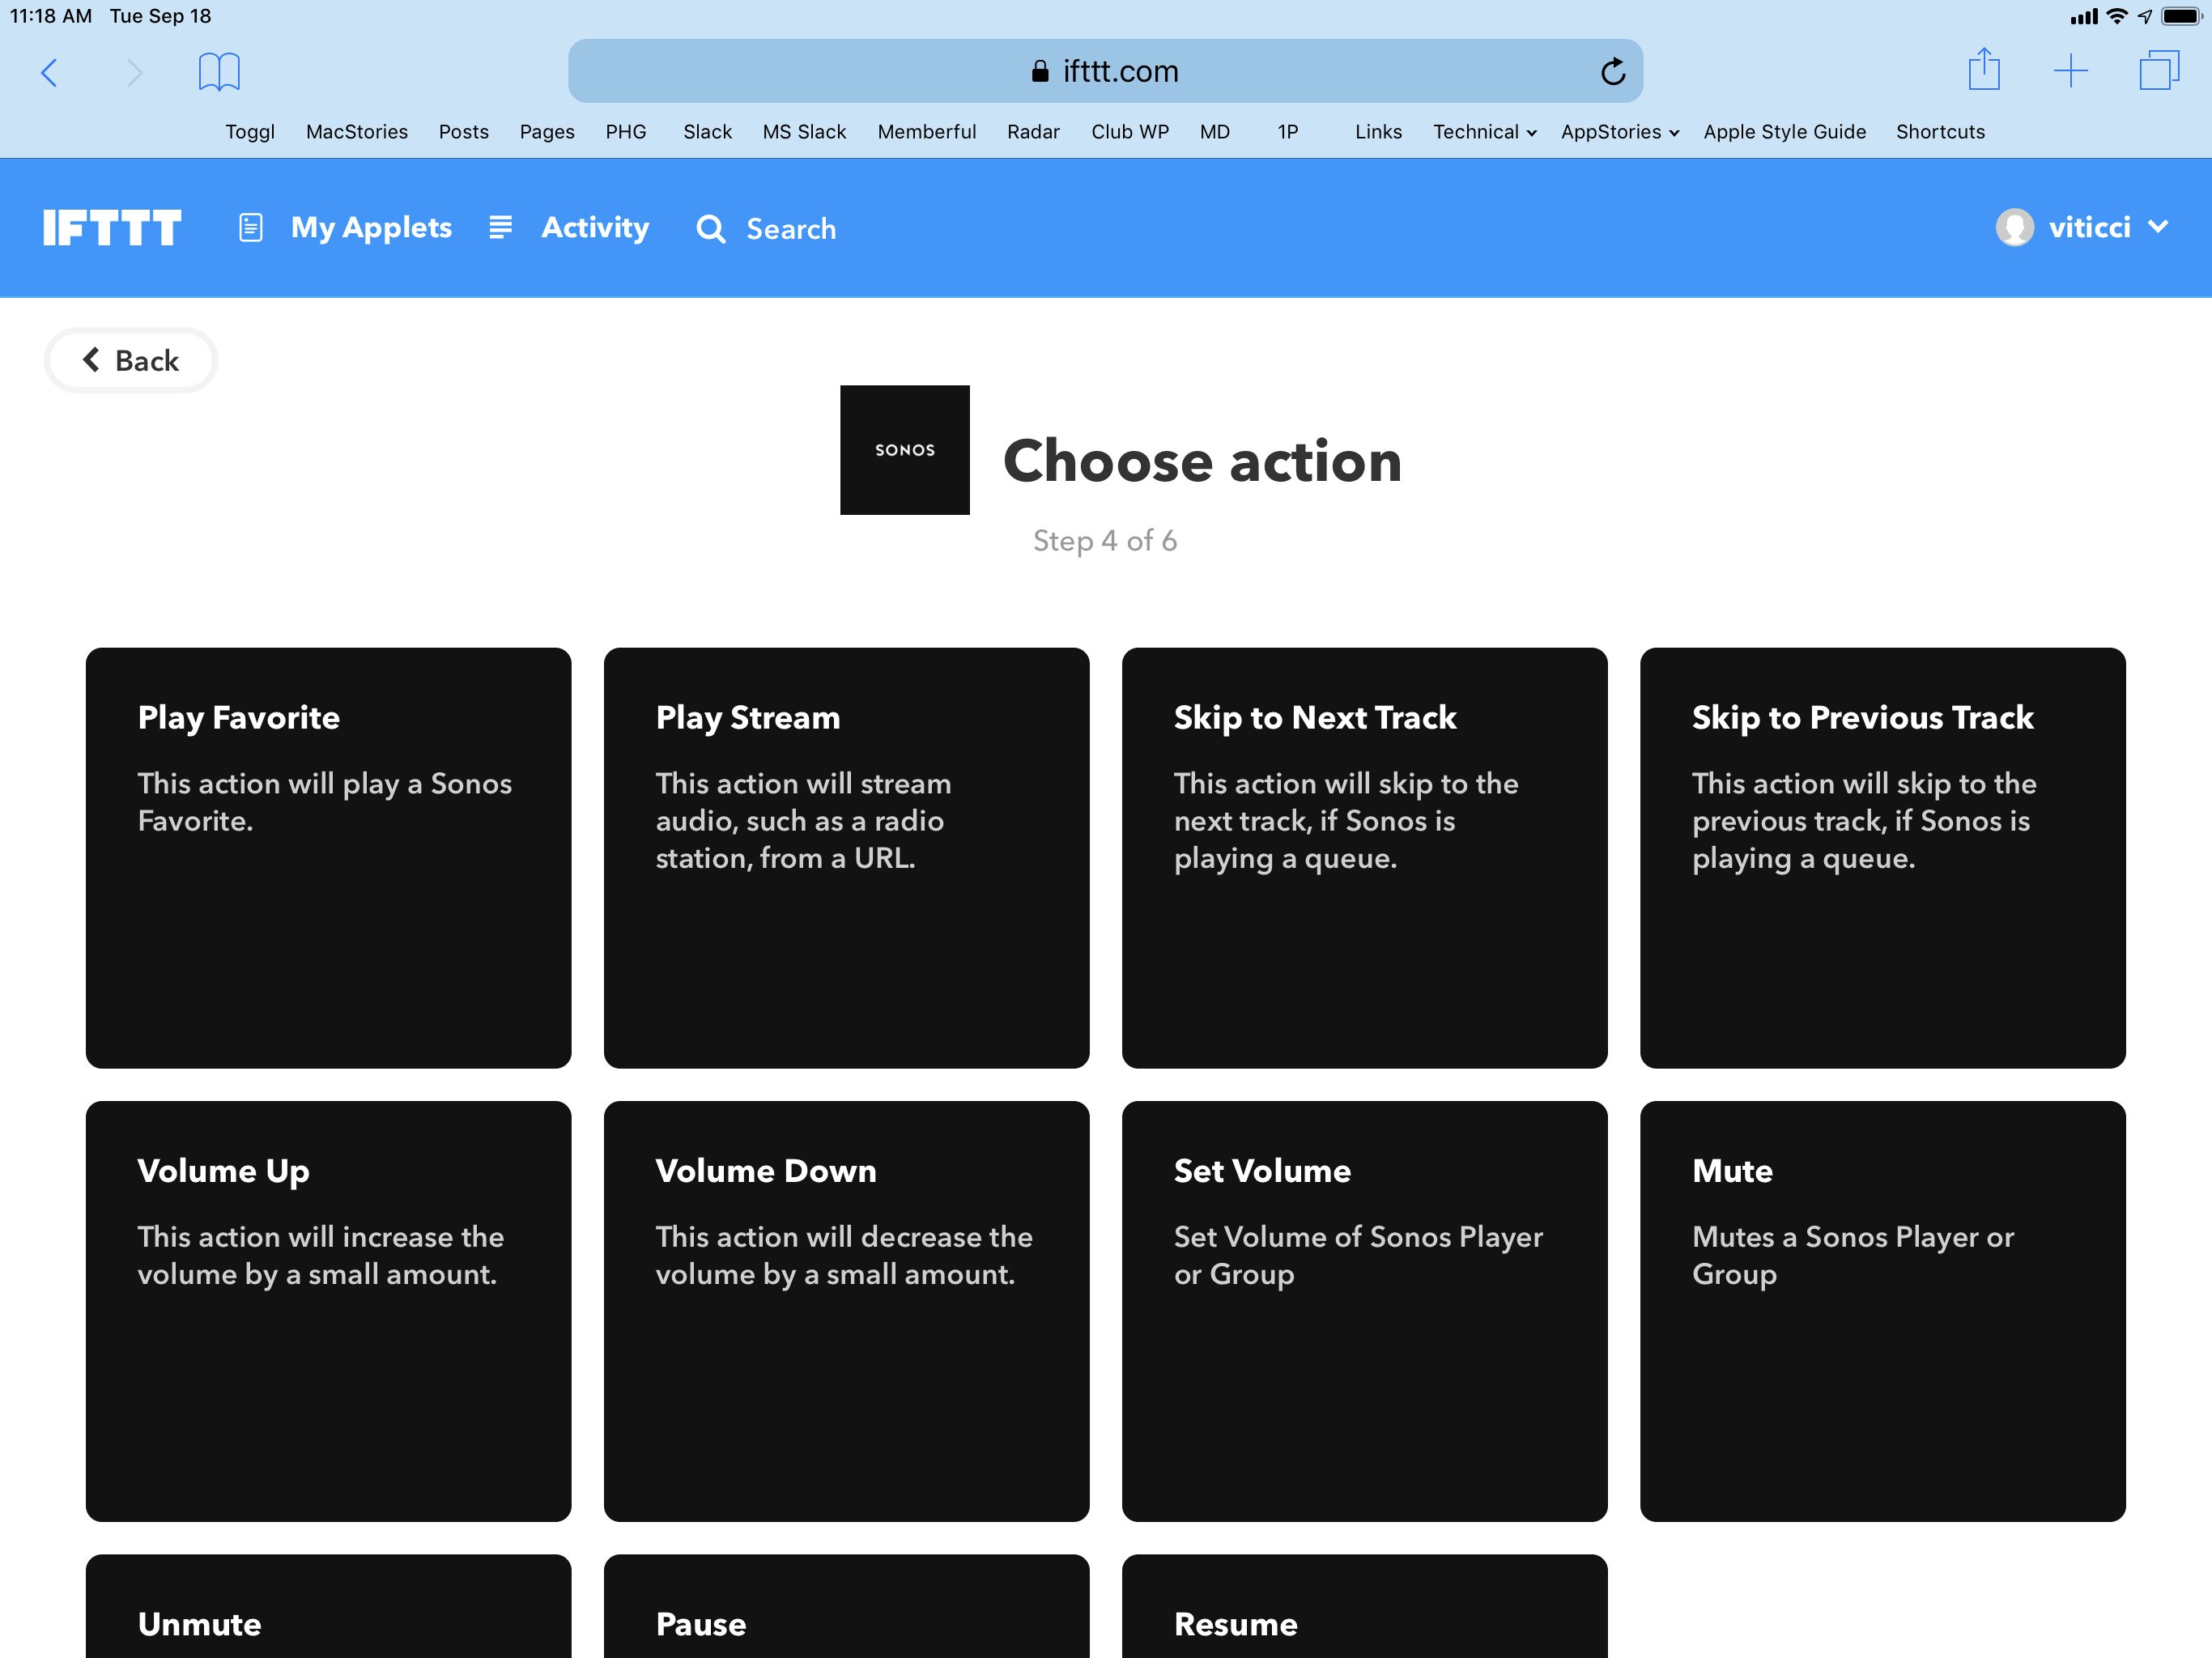Open the Links bookmark
Image resolution: width=2212 pixels, height=1658 pixels.
pyautogui.click(x=1378, y=132)
